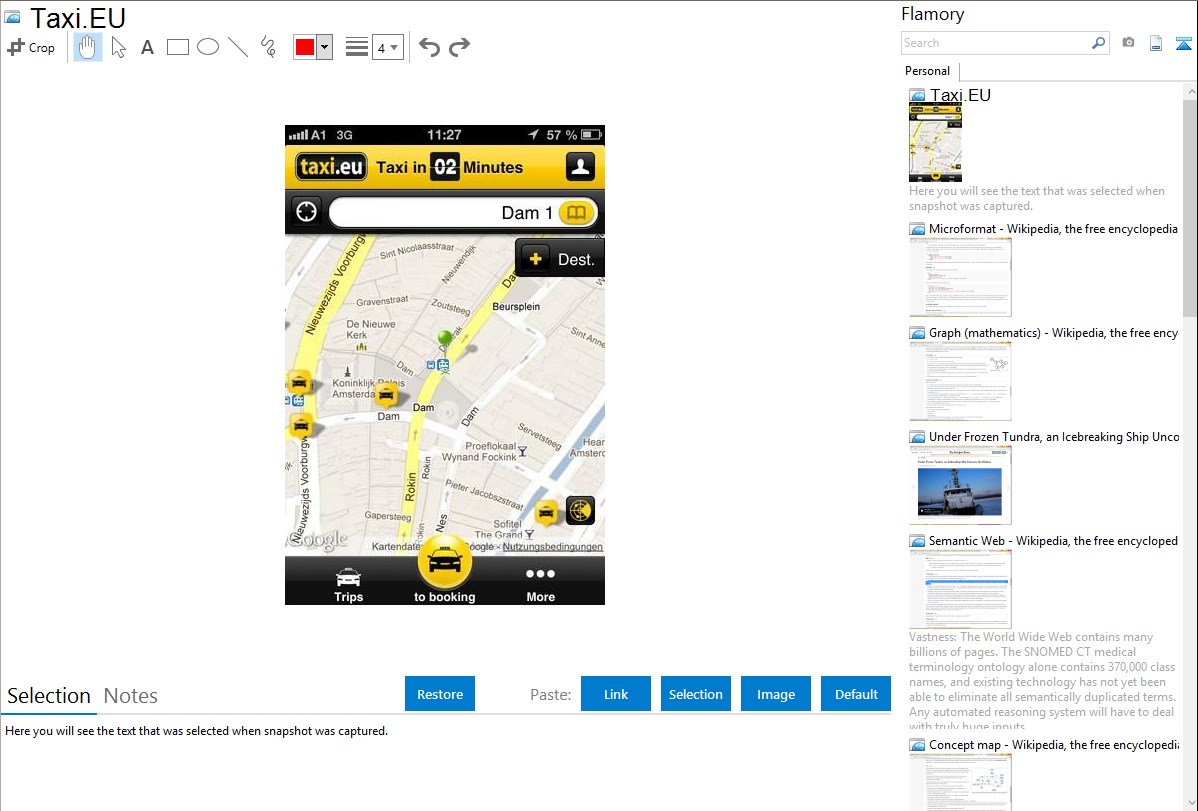Select the arrow pointer tool

click(118, 47)
